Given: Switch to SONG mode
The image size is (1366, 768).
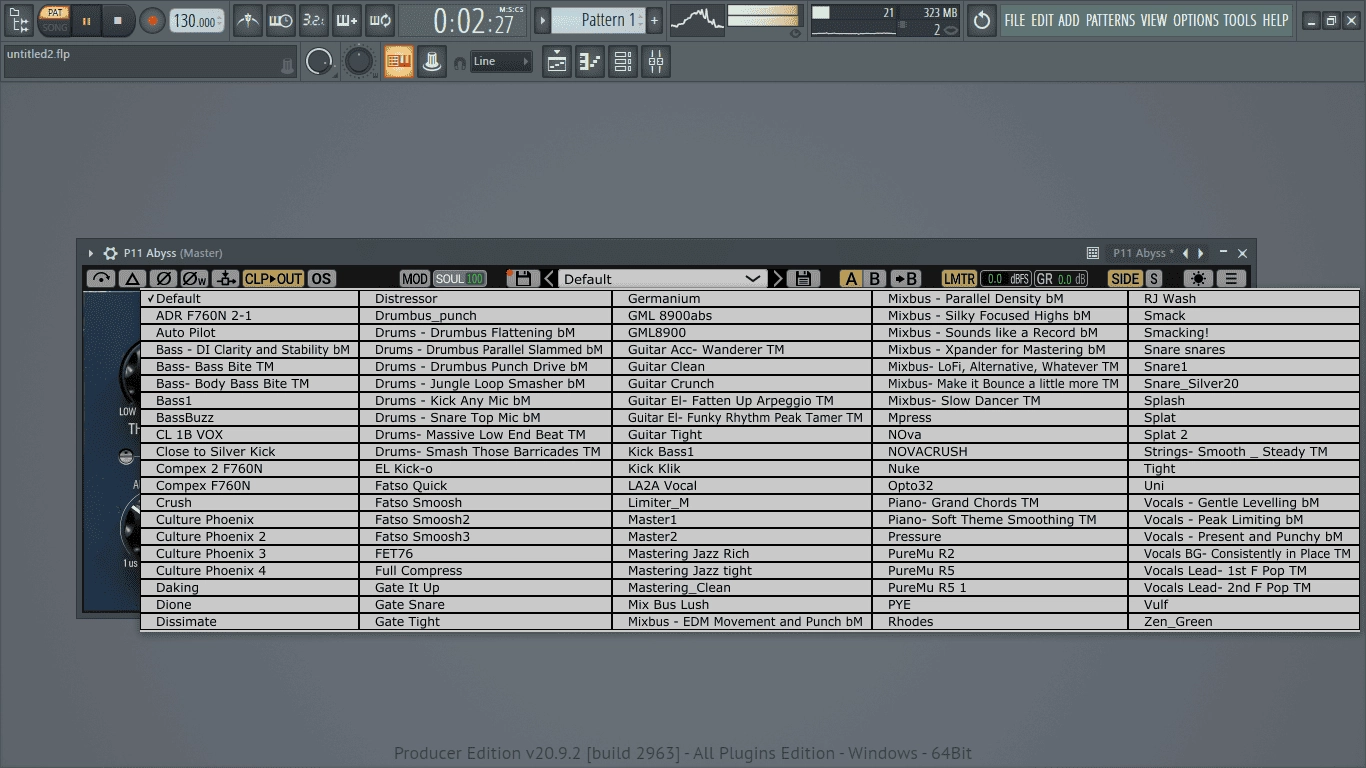Looking at the screenshot, I should pyautogui.click(x=55, y=27).
